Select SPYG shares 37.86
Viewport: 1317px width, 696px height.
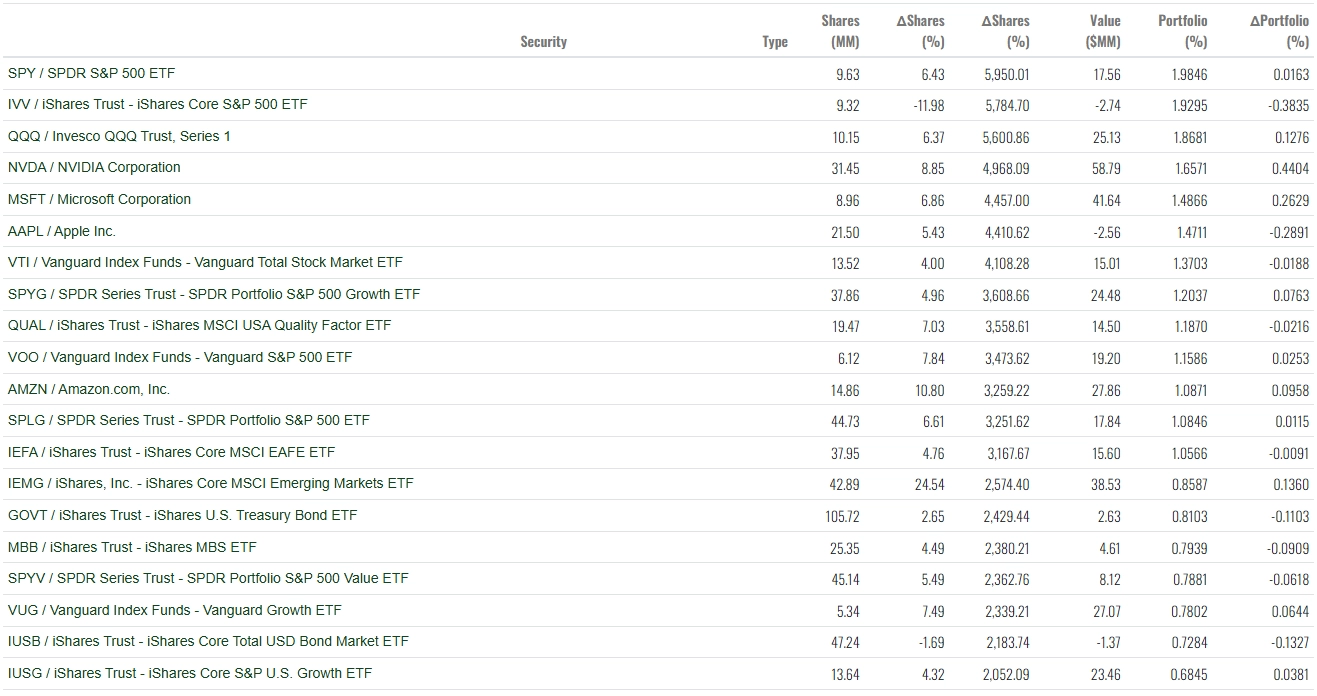(x=846, y=295)
